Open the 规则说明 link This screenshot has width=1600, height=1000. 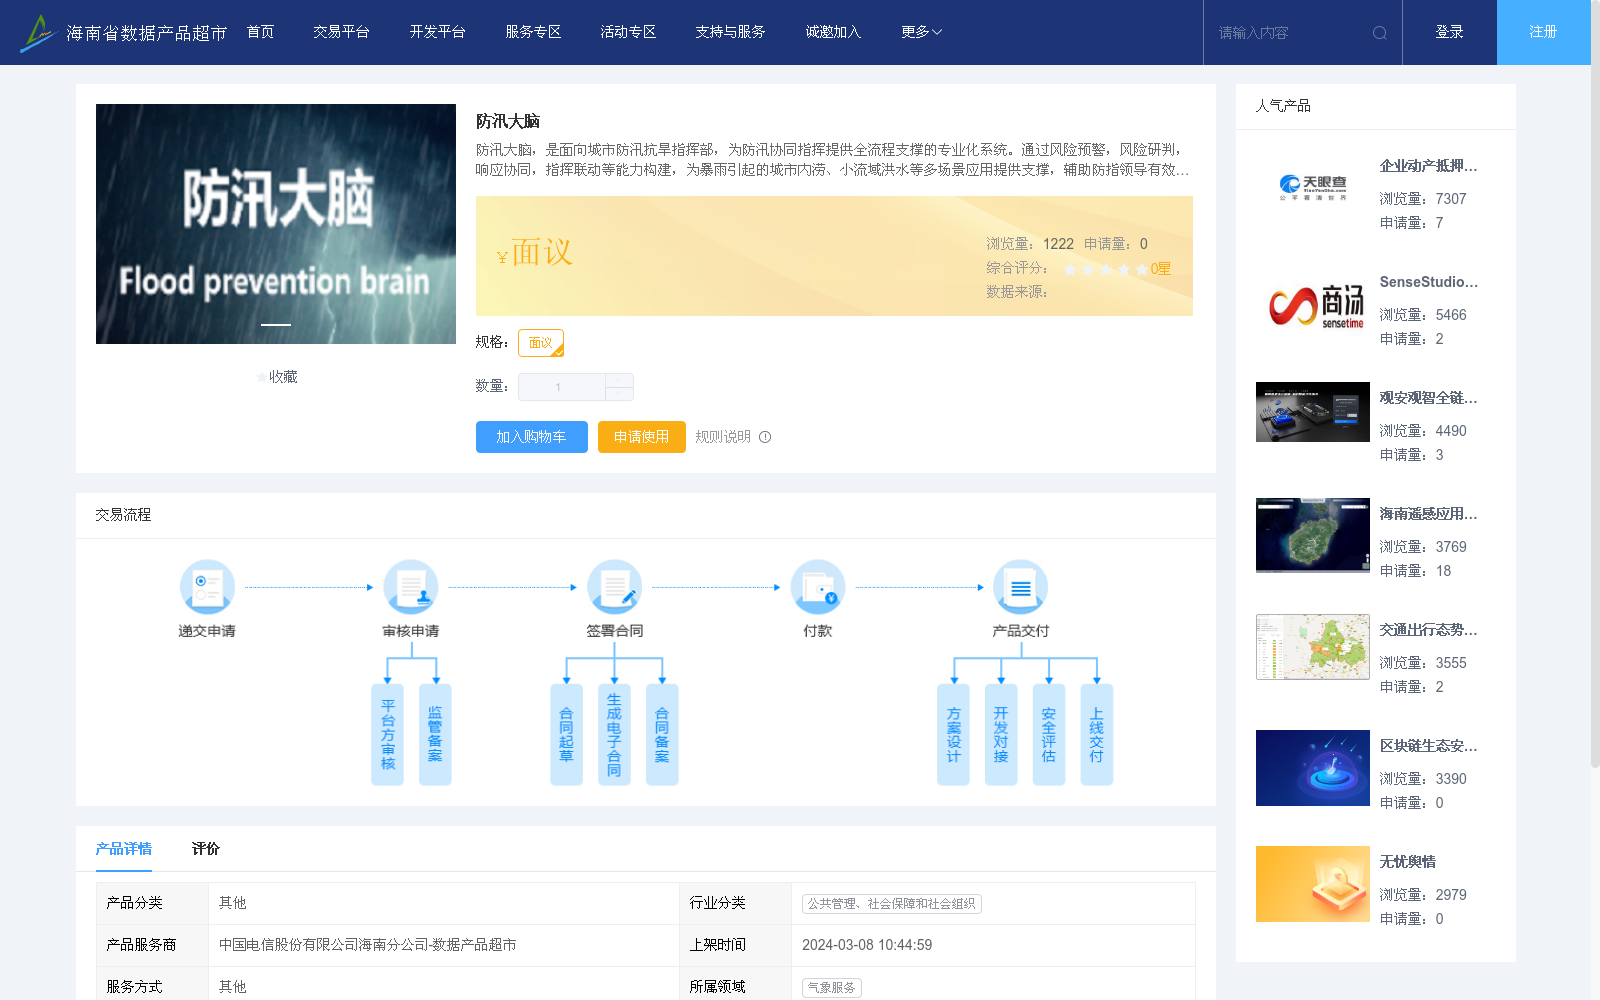(x=723, y=437)
